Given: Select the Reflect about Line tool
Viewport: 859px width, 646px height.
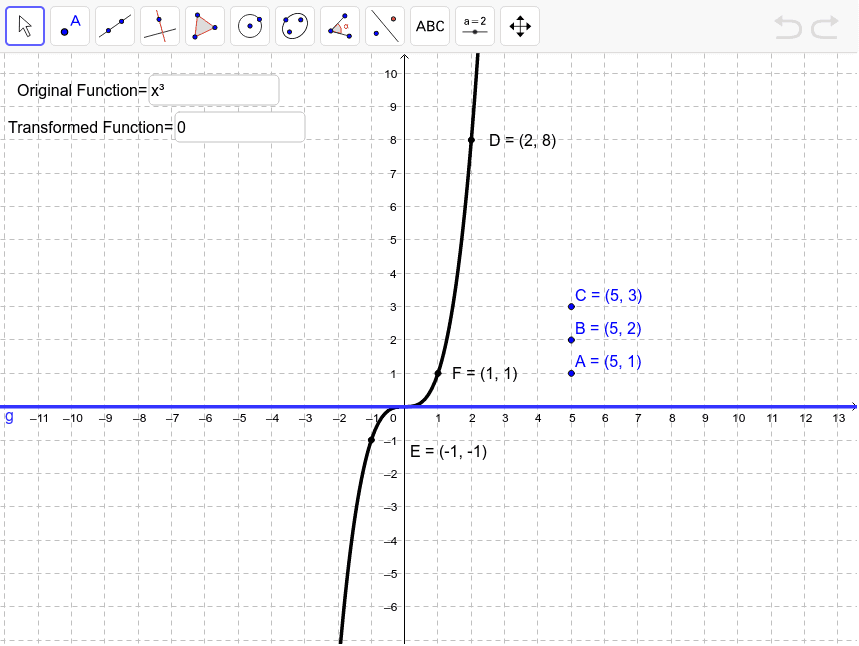Looking at the screenshot, I should tap(385, 26).
